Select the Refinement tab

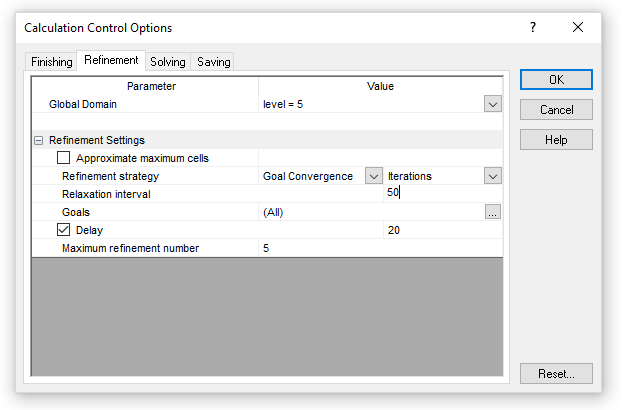111,61
